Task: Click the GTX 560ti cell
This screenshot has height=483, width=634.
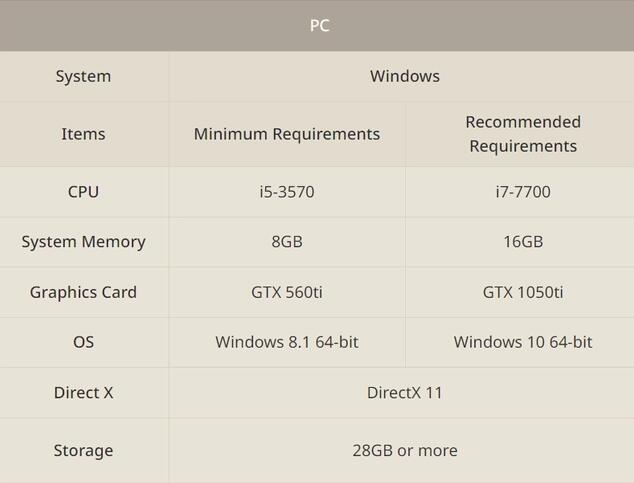Action: coord(287,292)
